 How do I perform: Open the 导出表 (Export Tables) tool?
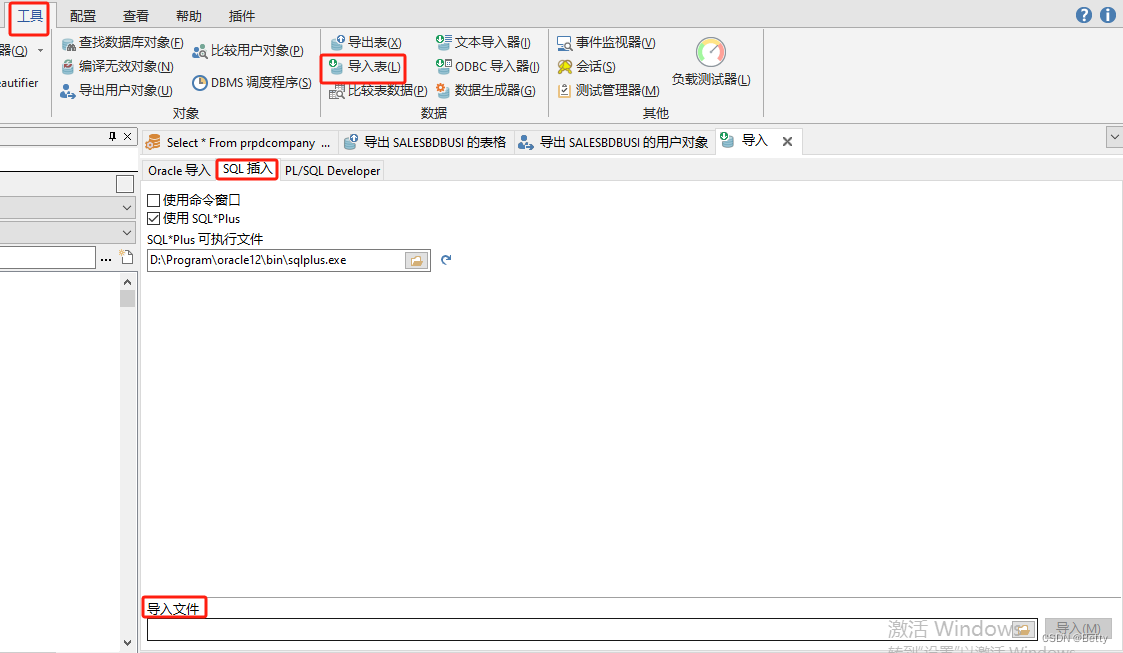[x=367, y=42]
